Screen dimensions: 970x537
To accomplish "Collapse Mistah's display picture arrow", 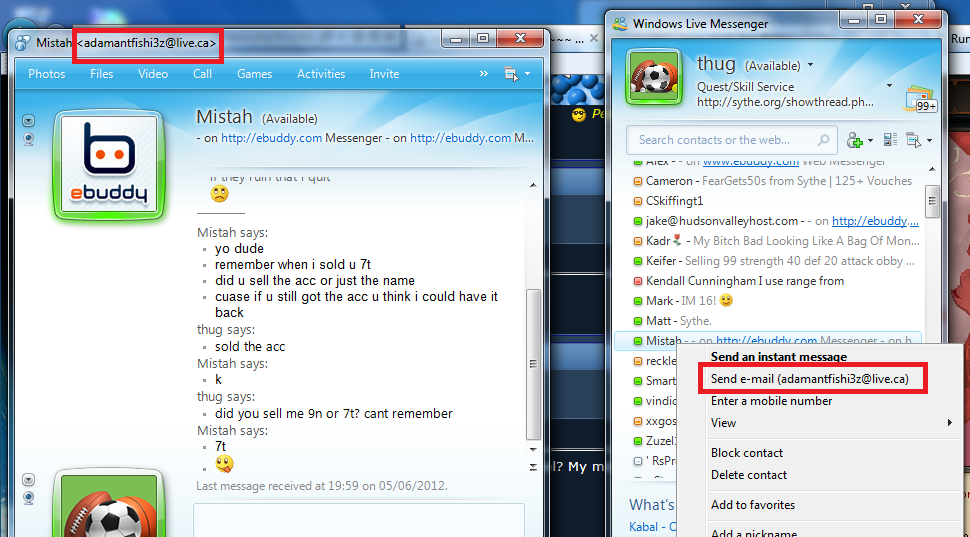I will [x=28, y=120].
